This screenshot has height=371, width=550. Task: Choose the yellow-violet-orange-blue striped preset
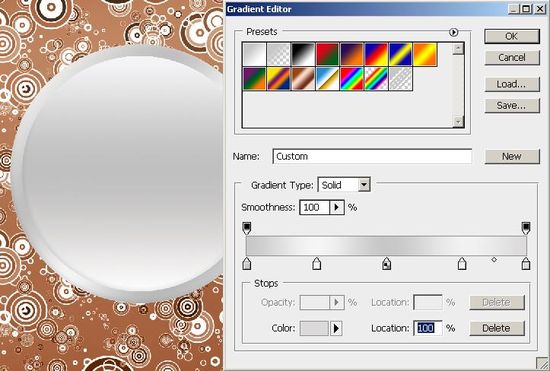279,79
